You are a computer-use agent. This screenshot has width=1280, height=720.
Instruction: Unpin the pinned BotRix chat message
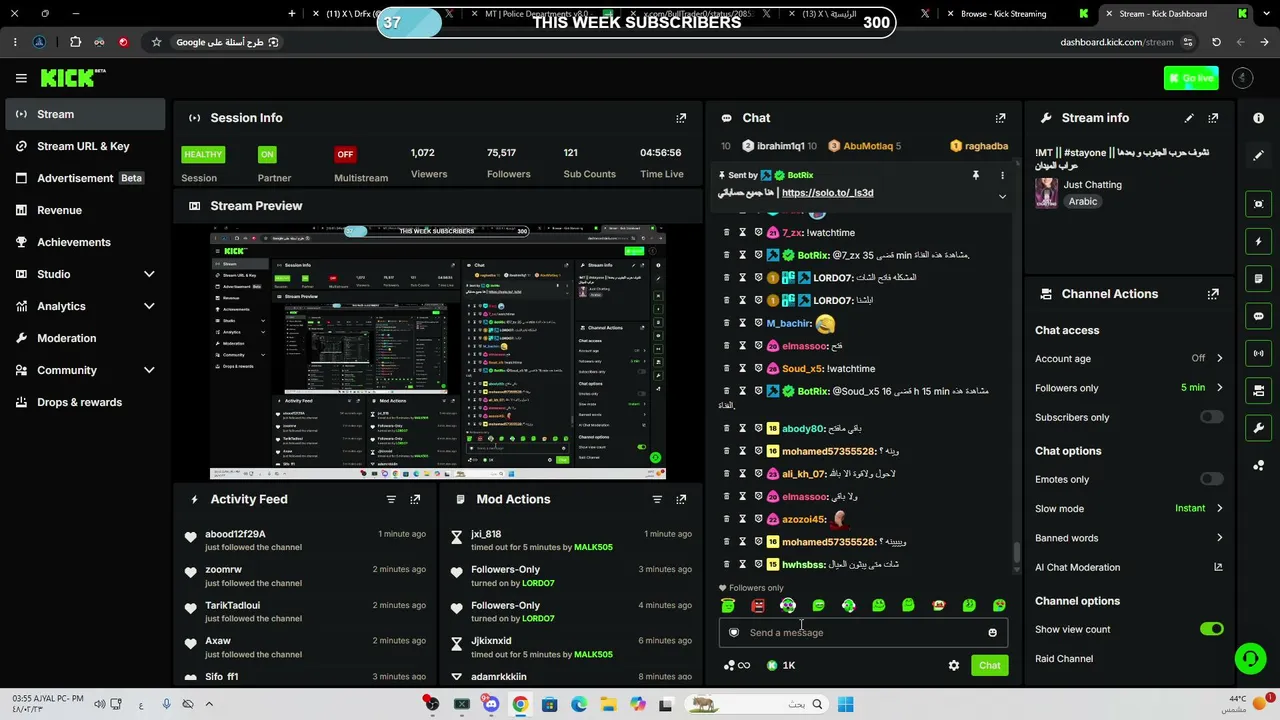(x=976, y=175)
